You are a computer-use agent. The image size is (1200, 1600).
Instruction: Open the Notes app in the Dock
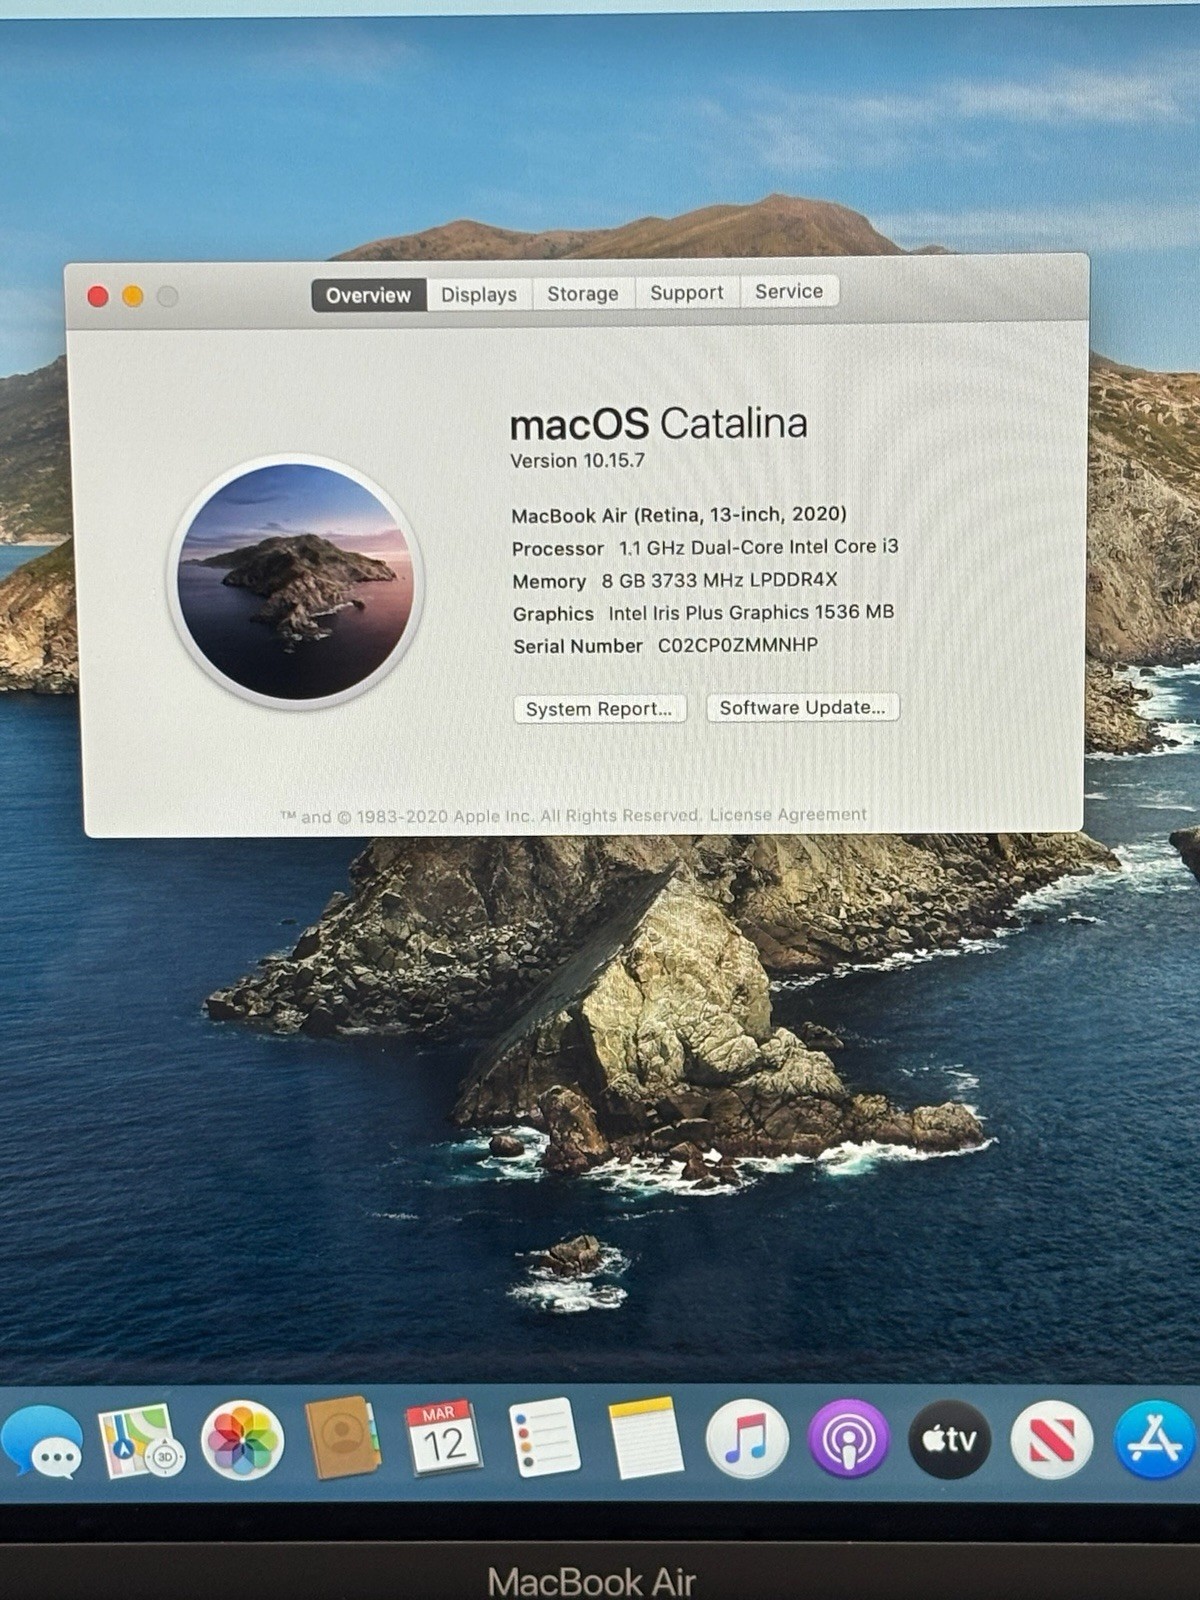(646, 1438)
